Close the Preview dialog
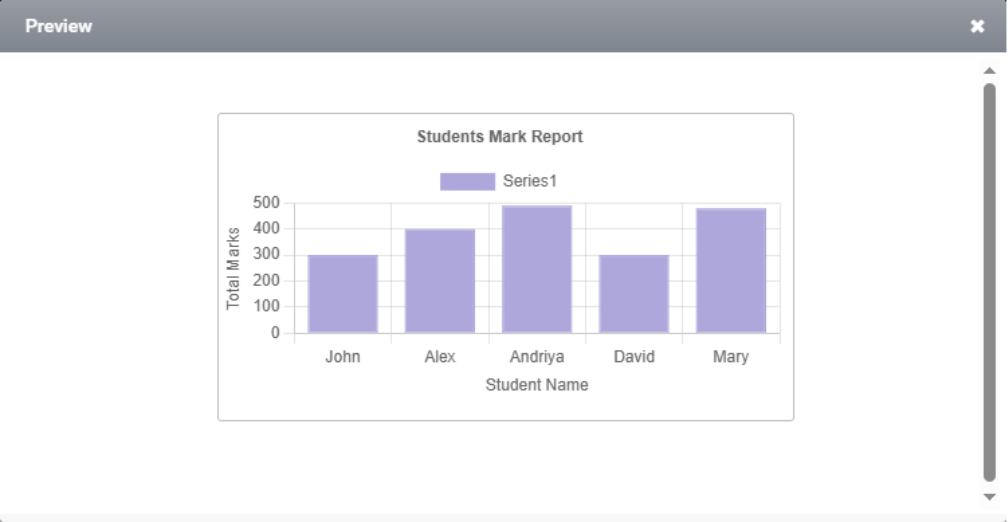The width and height of the screenshot is (1008, 522). [x=977, y=26]
